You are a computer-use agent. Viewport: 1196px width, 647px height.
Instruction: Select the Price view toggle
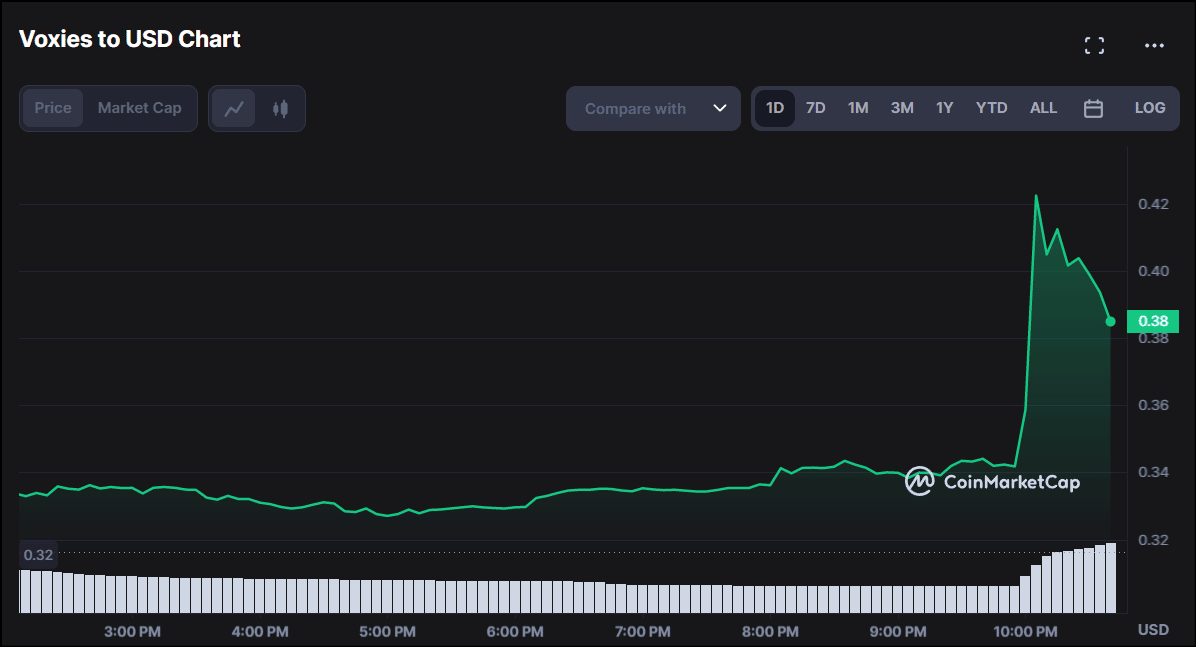53,108
